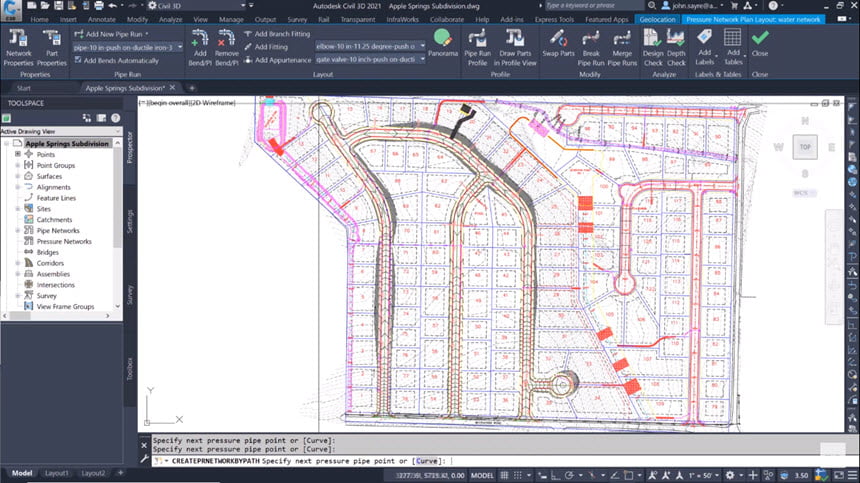Open the Panorama window

click(443, 43)
